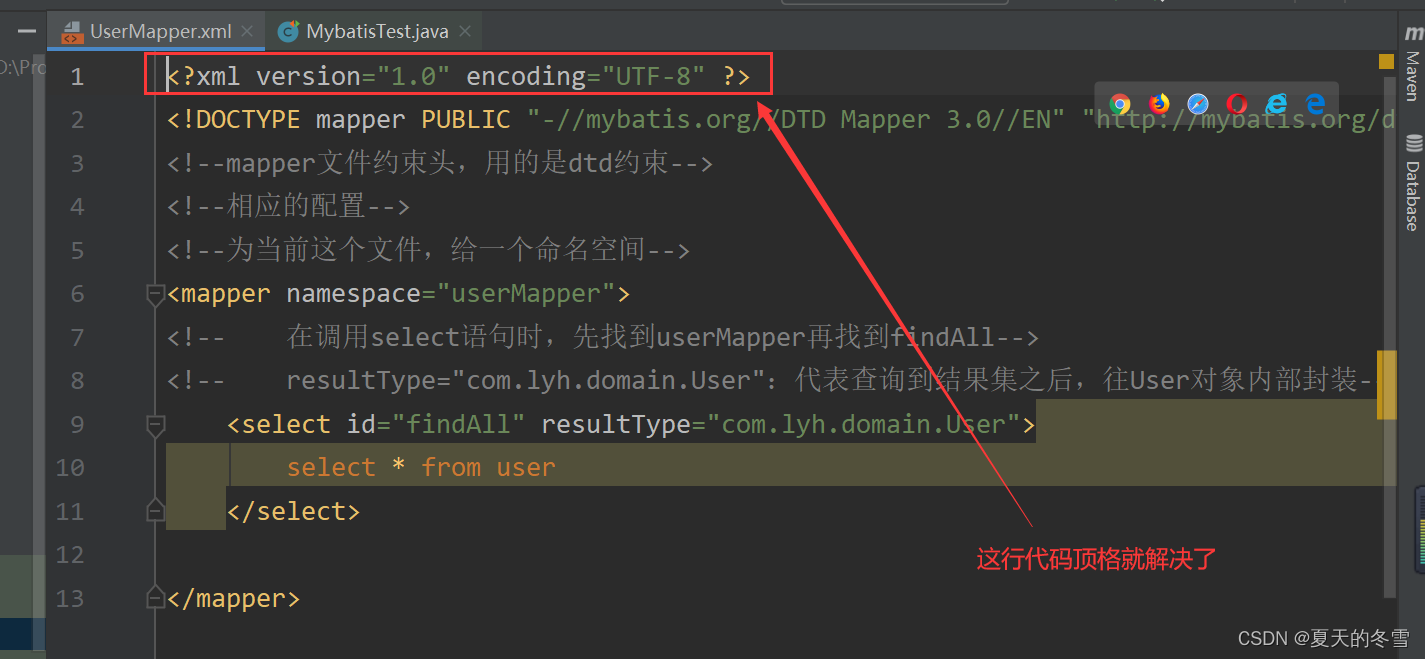Open file in Chrome browser preview

[x=1120, y=103]
